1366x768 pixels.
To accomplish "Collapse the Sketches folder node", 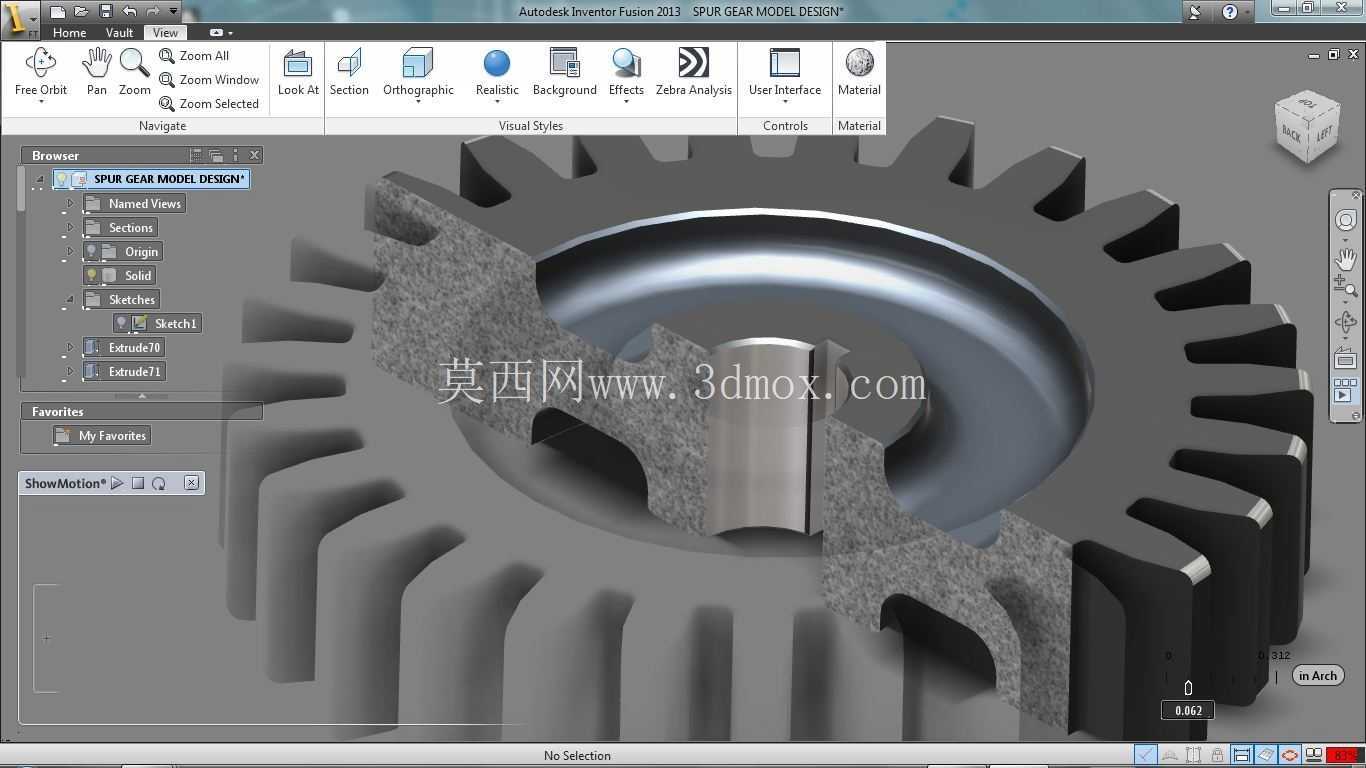I will [70, 300].
